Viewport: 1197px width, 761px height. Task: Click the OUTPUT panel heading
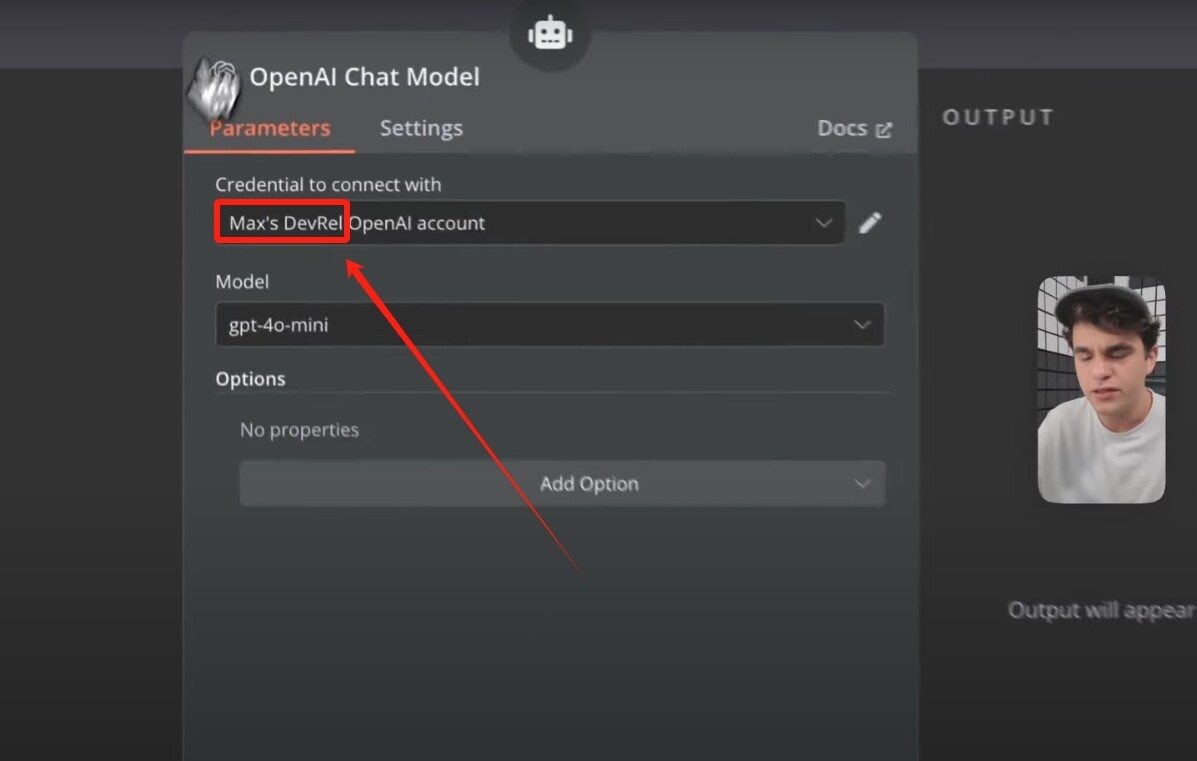click(998, 117)
